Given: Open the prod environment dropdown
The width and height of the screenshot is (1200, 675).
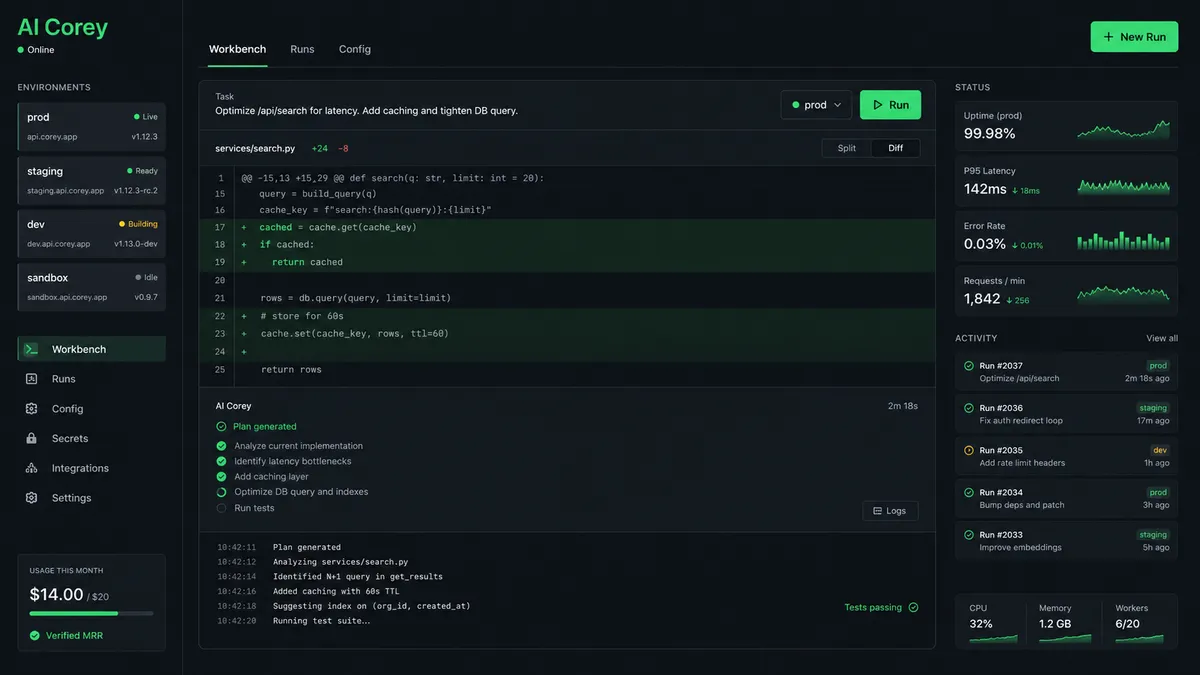Looking at the screenshot, I should (816, 105).
